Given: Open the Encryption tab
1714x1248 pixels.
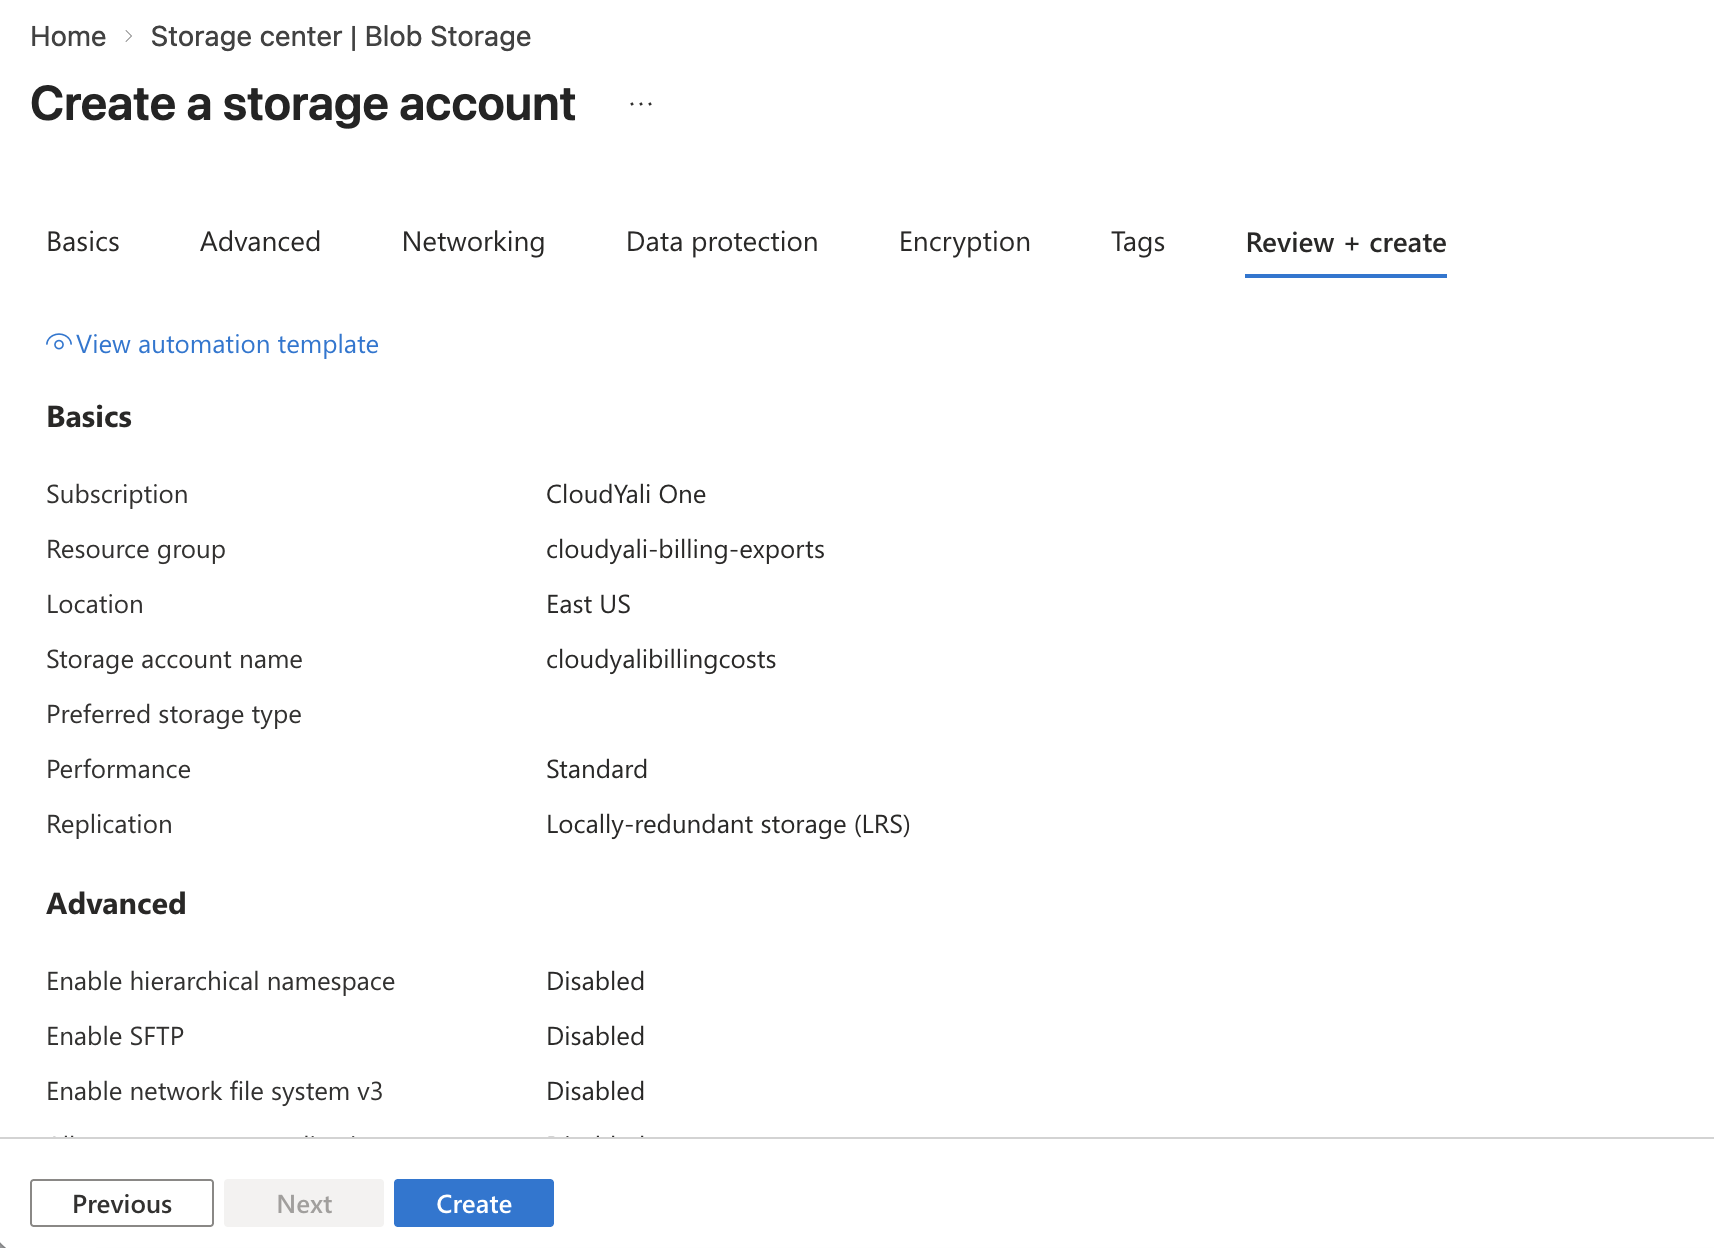Looking at the screenshot, I should point(964,241).
